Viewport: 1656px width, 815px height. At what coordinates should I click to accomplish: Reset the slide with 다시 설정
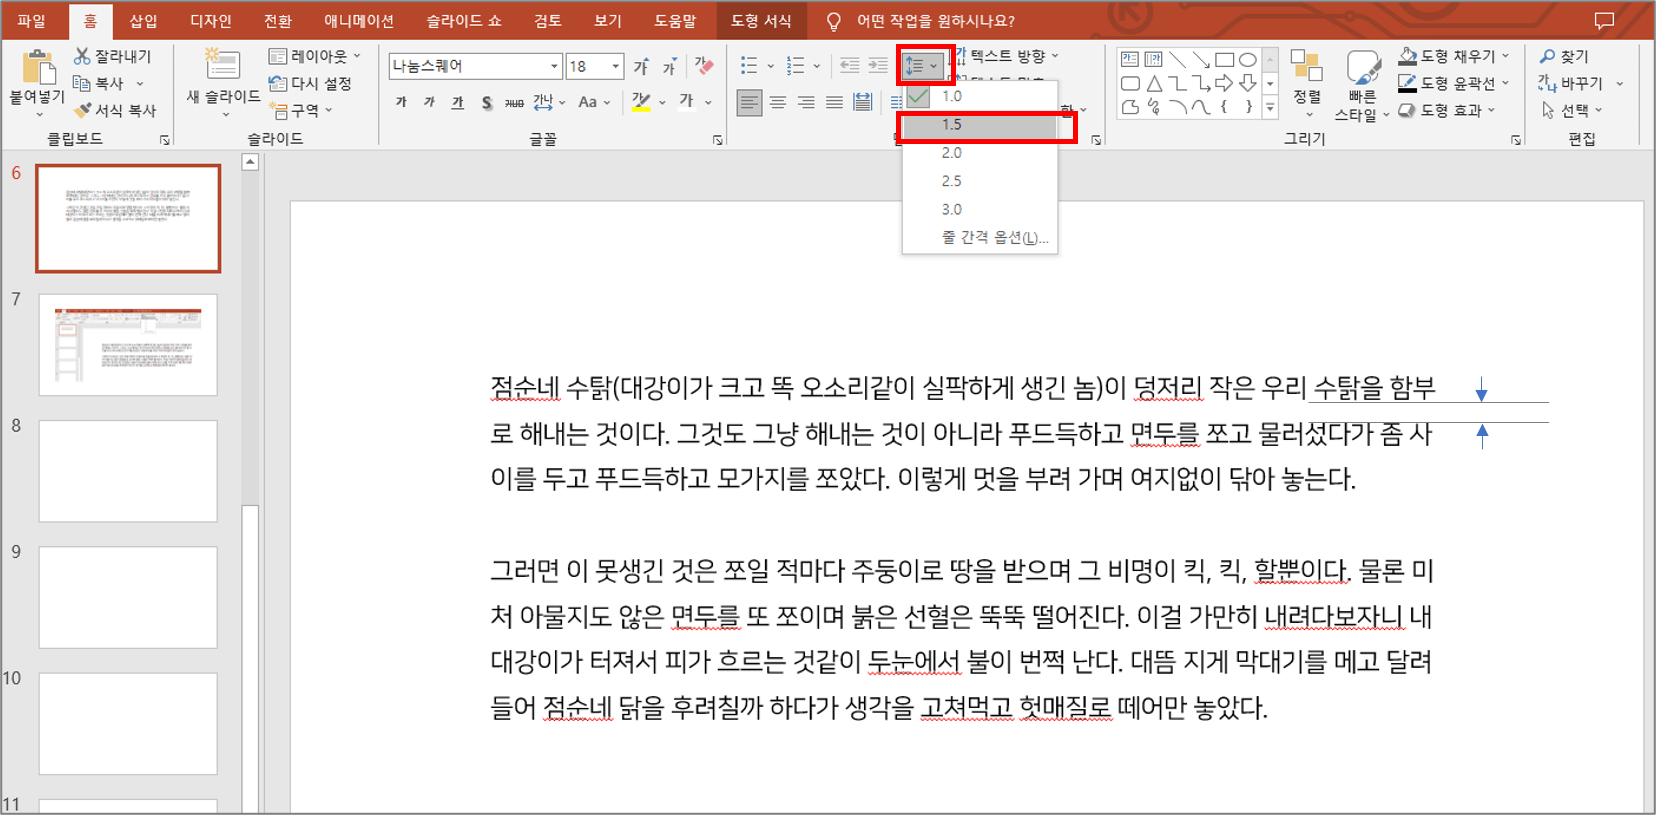pos(310,83)
